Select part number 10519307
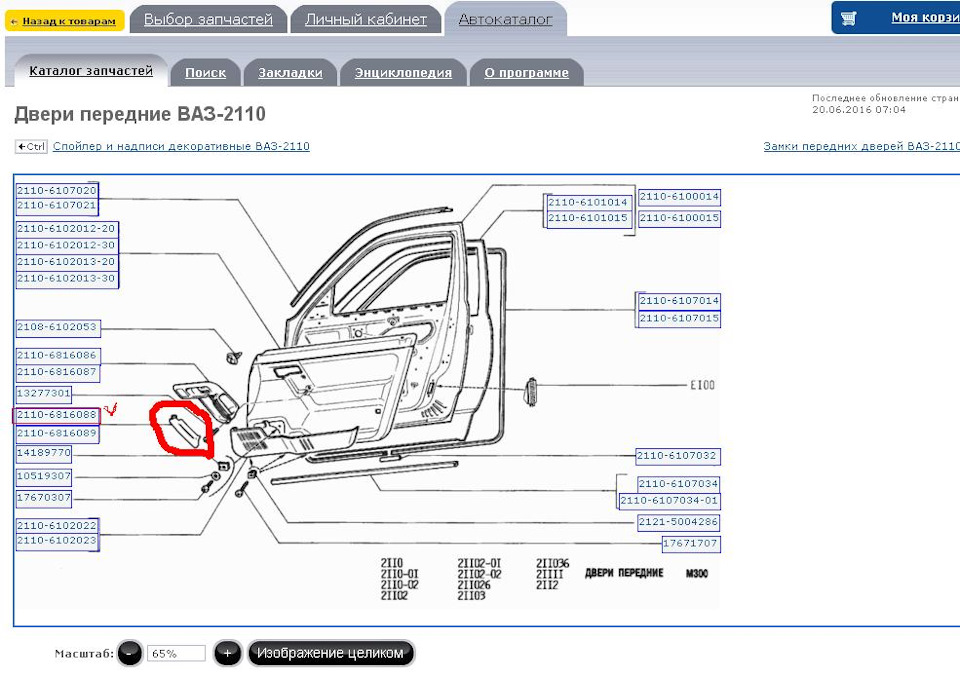 pyautogui.click(x=43, y=476)
